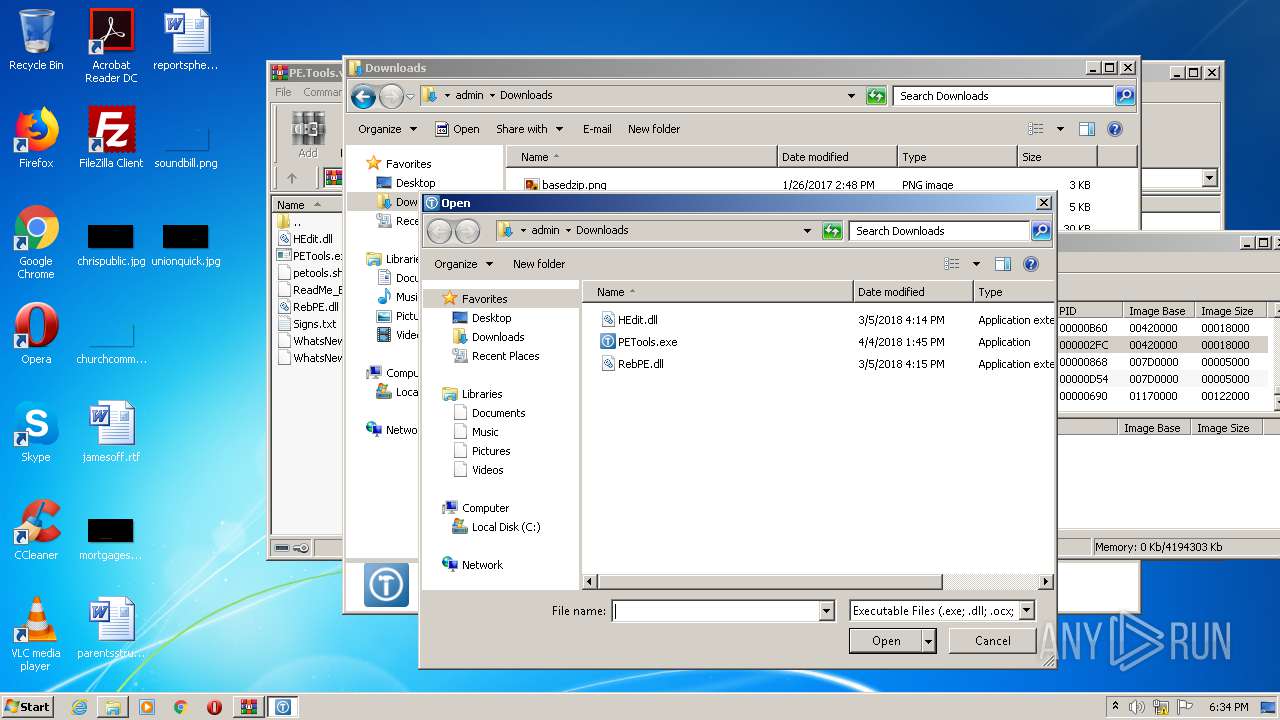This screenshot has width=1280, height=720.
Task: Open Google Chrome desktop shortcut
Action: 36,243
